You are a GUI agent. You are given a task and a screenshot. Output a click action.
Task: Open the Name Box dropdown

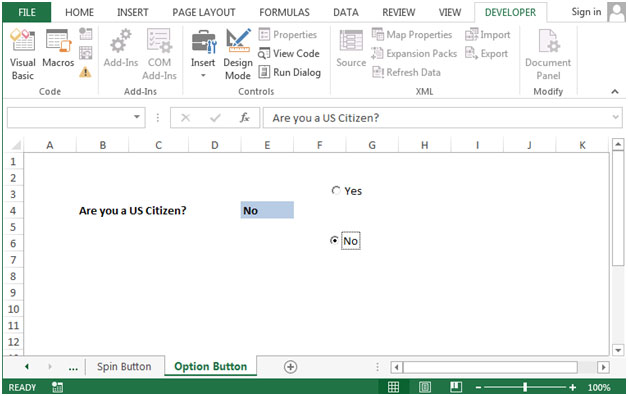coord(137,117)
